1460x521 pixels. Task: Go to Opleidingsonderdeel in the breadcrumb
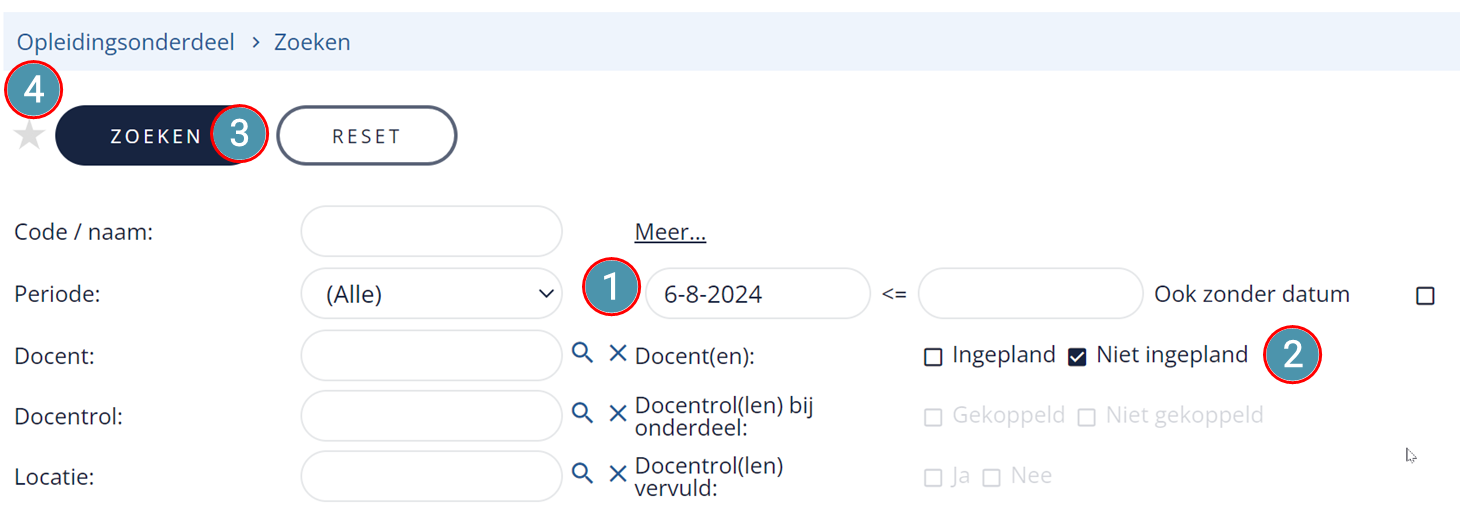click(x=125, y=42)
